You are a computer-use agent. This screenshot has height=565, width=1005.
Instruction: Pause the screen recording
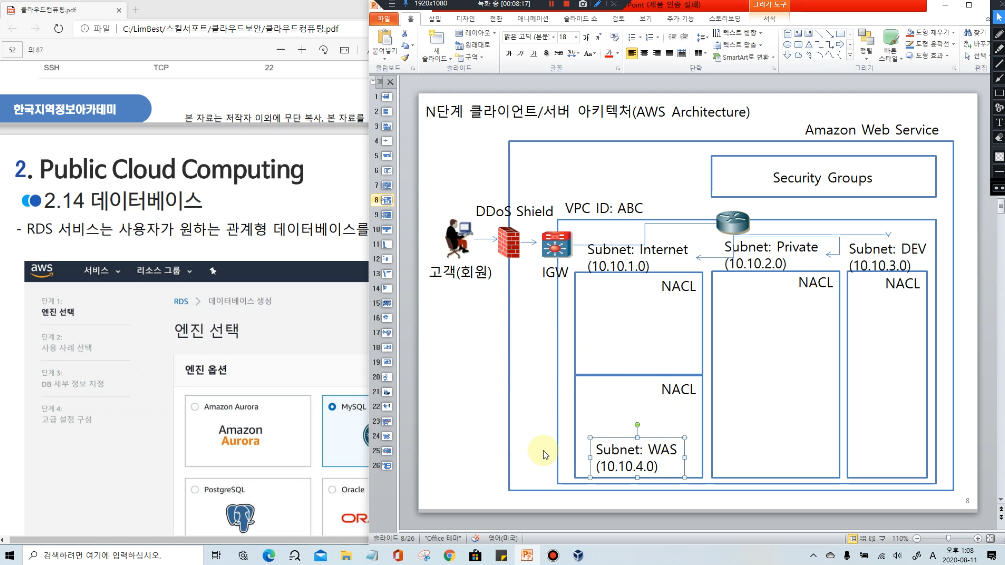click(x=551, y=4)
